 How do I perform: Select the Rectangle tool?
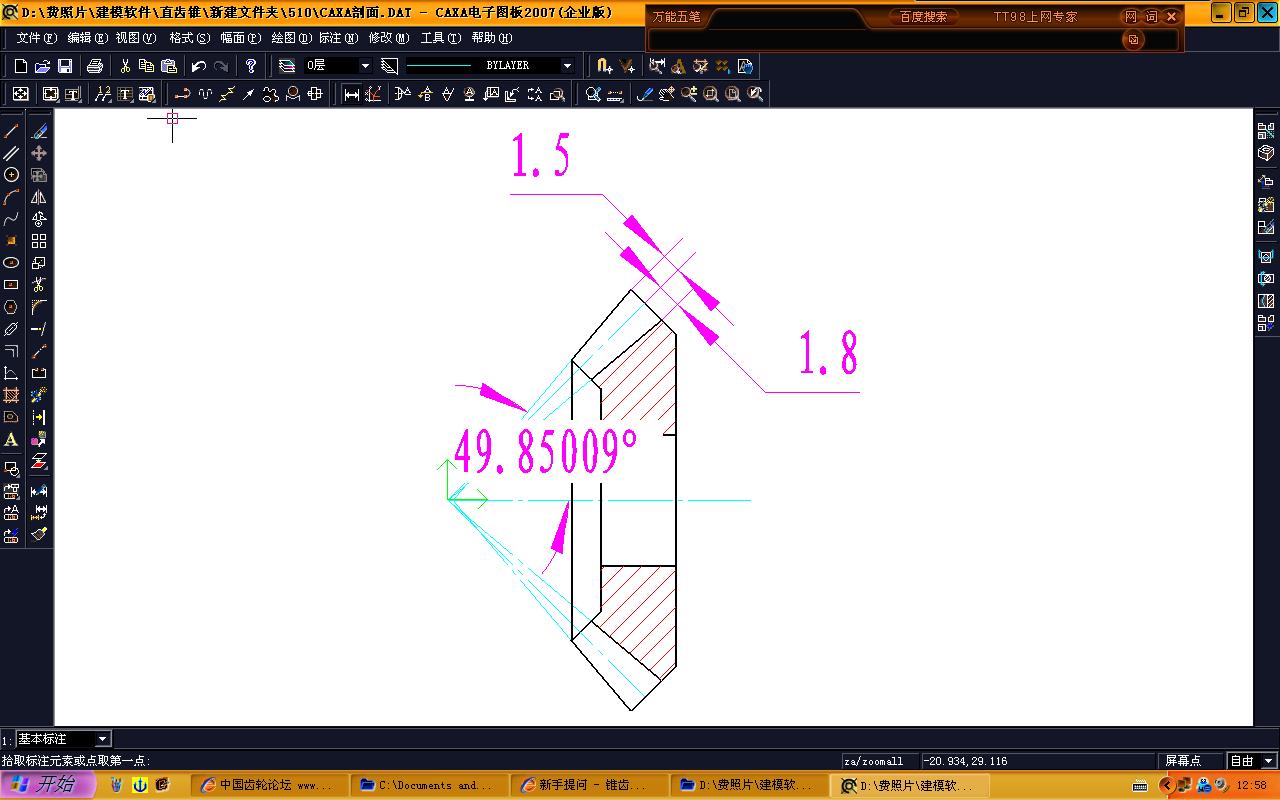pyautogui.click(x=12, y=285)
